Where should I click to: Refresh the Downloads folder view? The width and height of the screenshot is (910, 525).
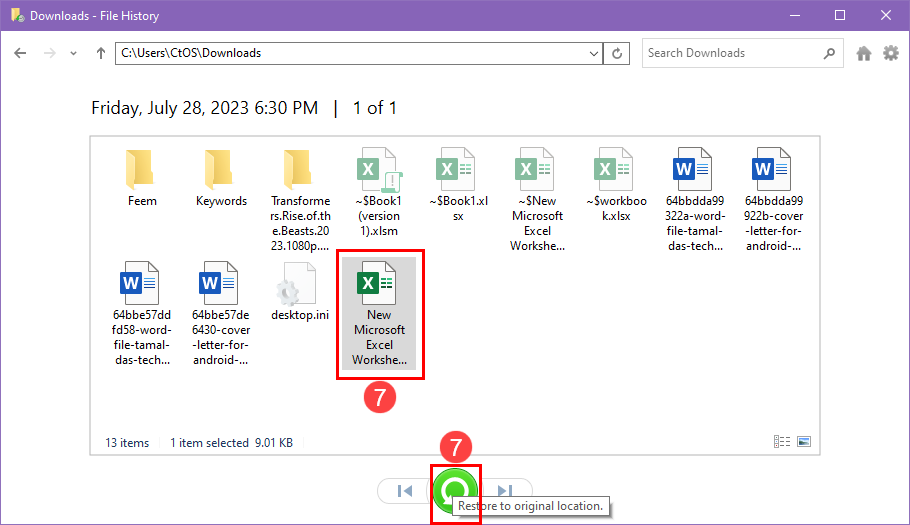click(x=616, y=53)
